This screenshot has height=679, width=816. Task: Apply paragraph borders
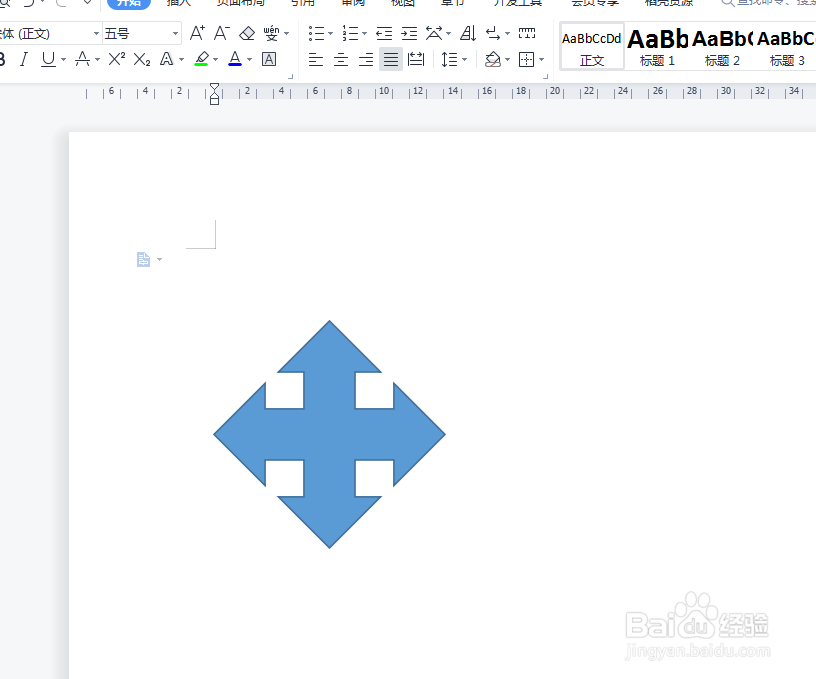527,59
